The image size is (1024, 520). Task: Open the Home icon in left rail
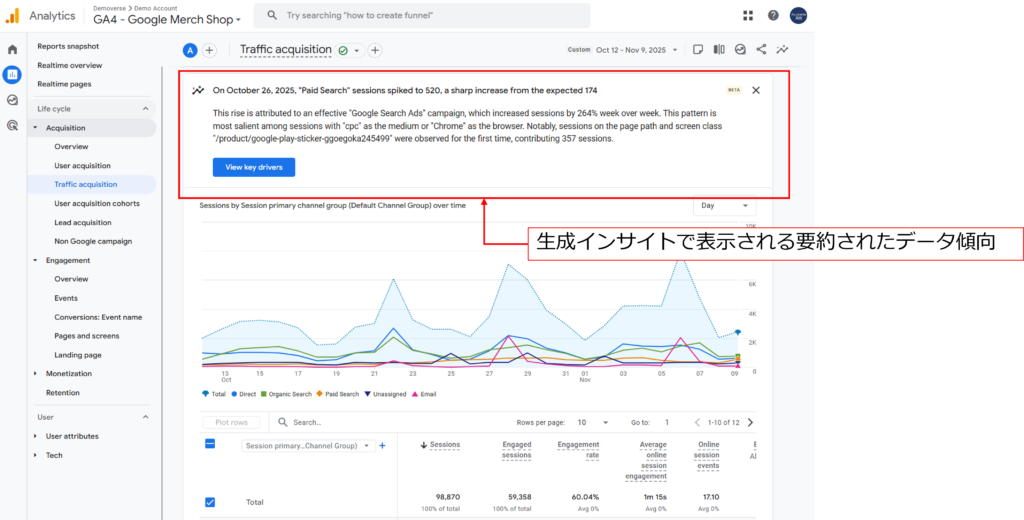click(x=12, y=49)
